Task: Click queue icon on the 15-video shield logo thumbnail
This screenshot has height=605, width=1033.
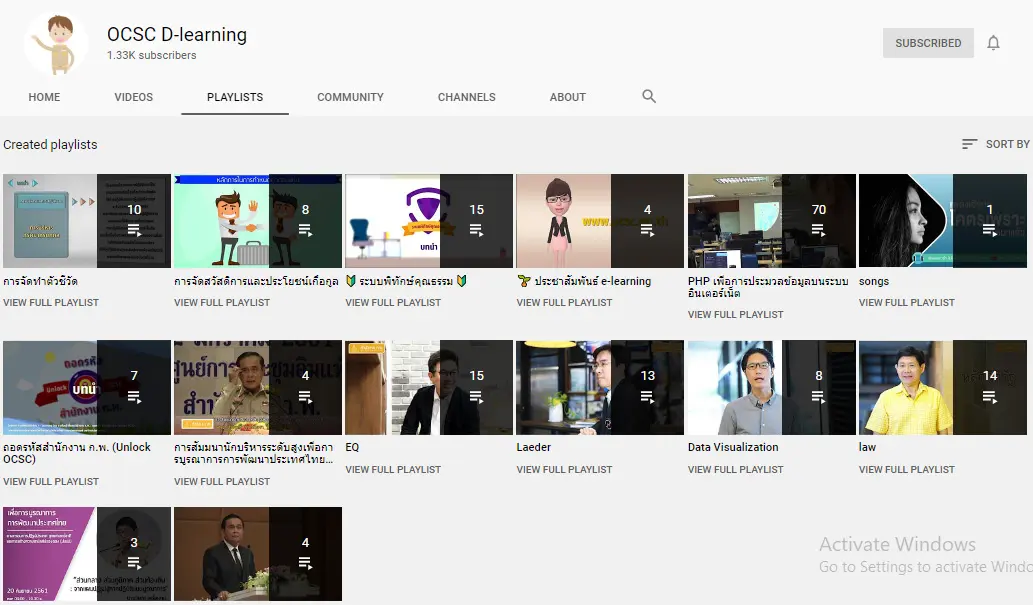Action: tap(476, 230)
